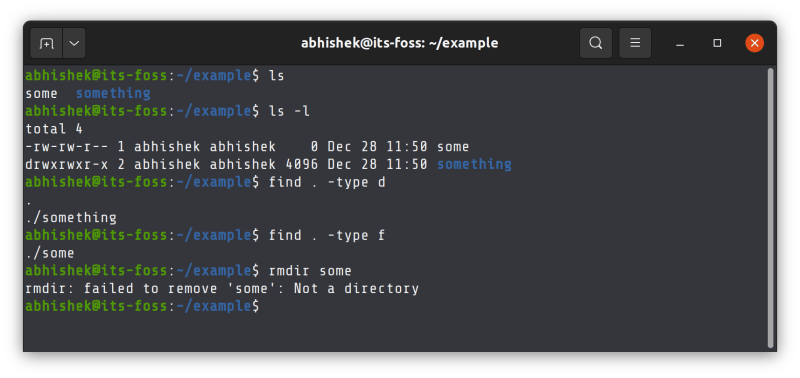Open a new terminal tab
This screenshot has width=800, height=378.
(46, 43)
